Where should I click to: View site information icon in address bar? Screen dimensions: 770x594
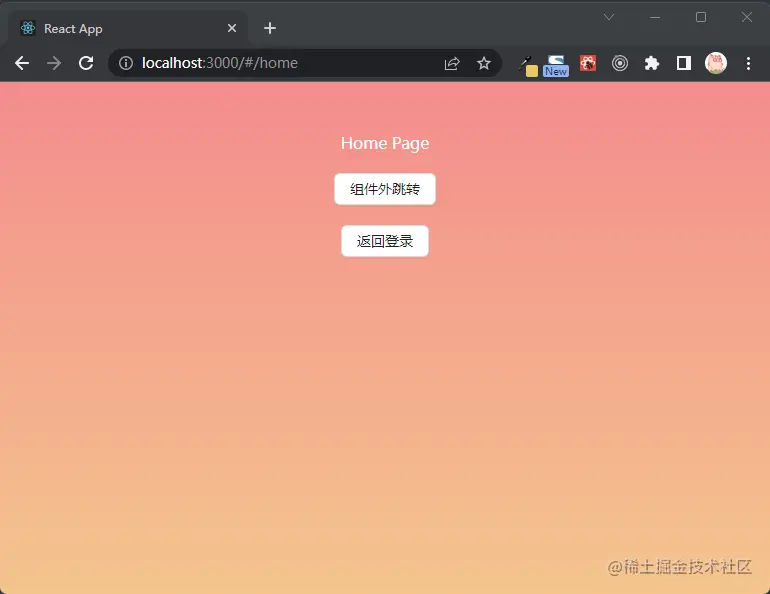[x=126, y=63]
